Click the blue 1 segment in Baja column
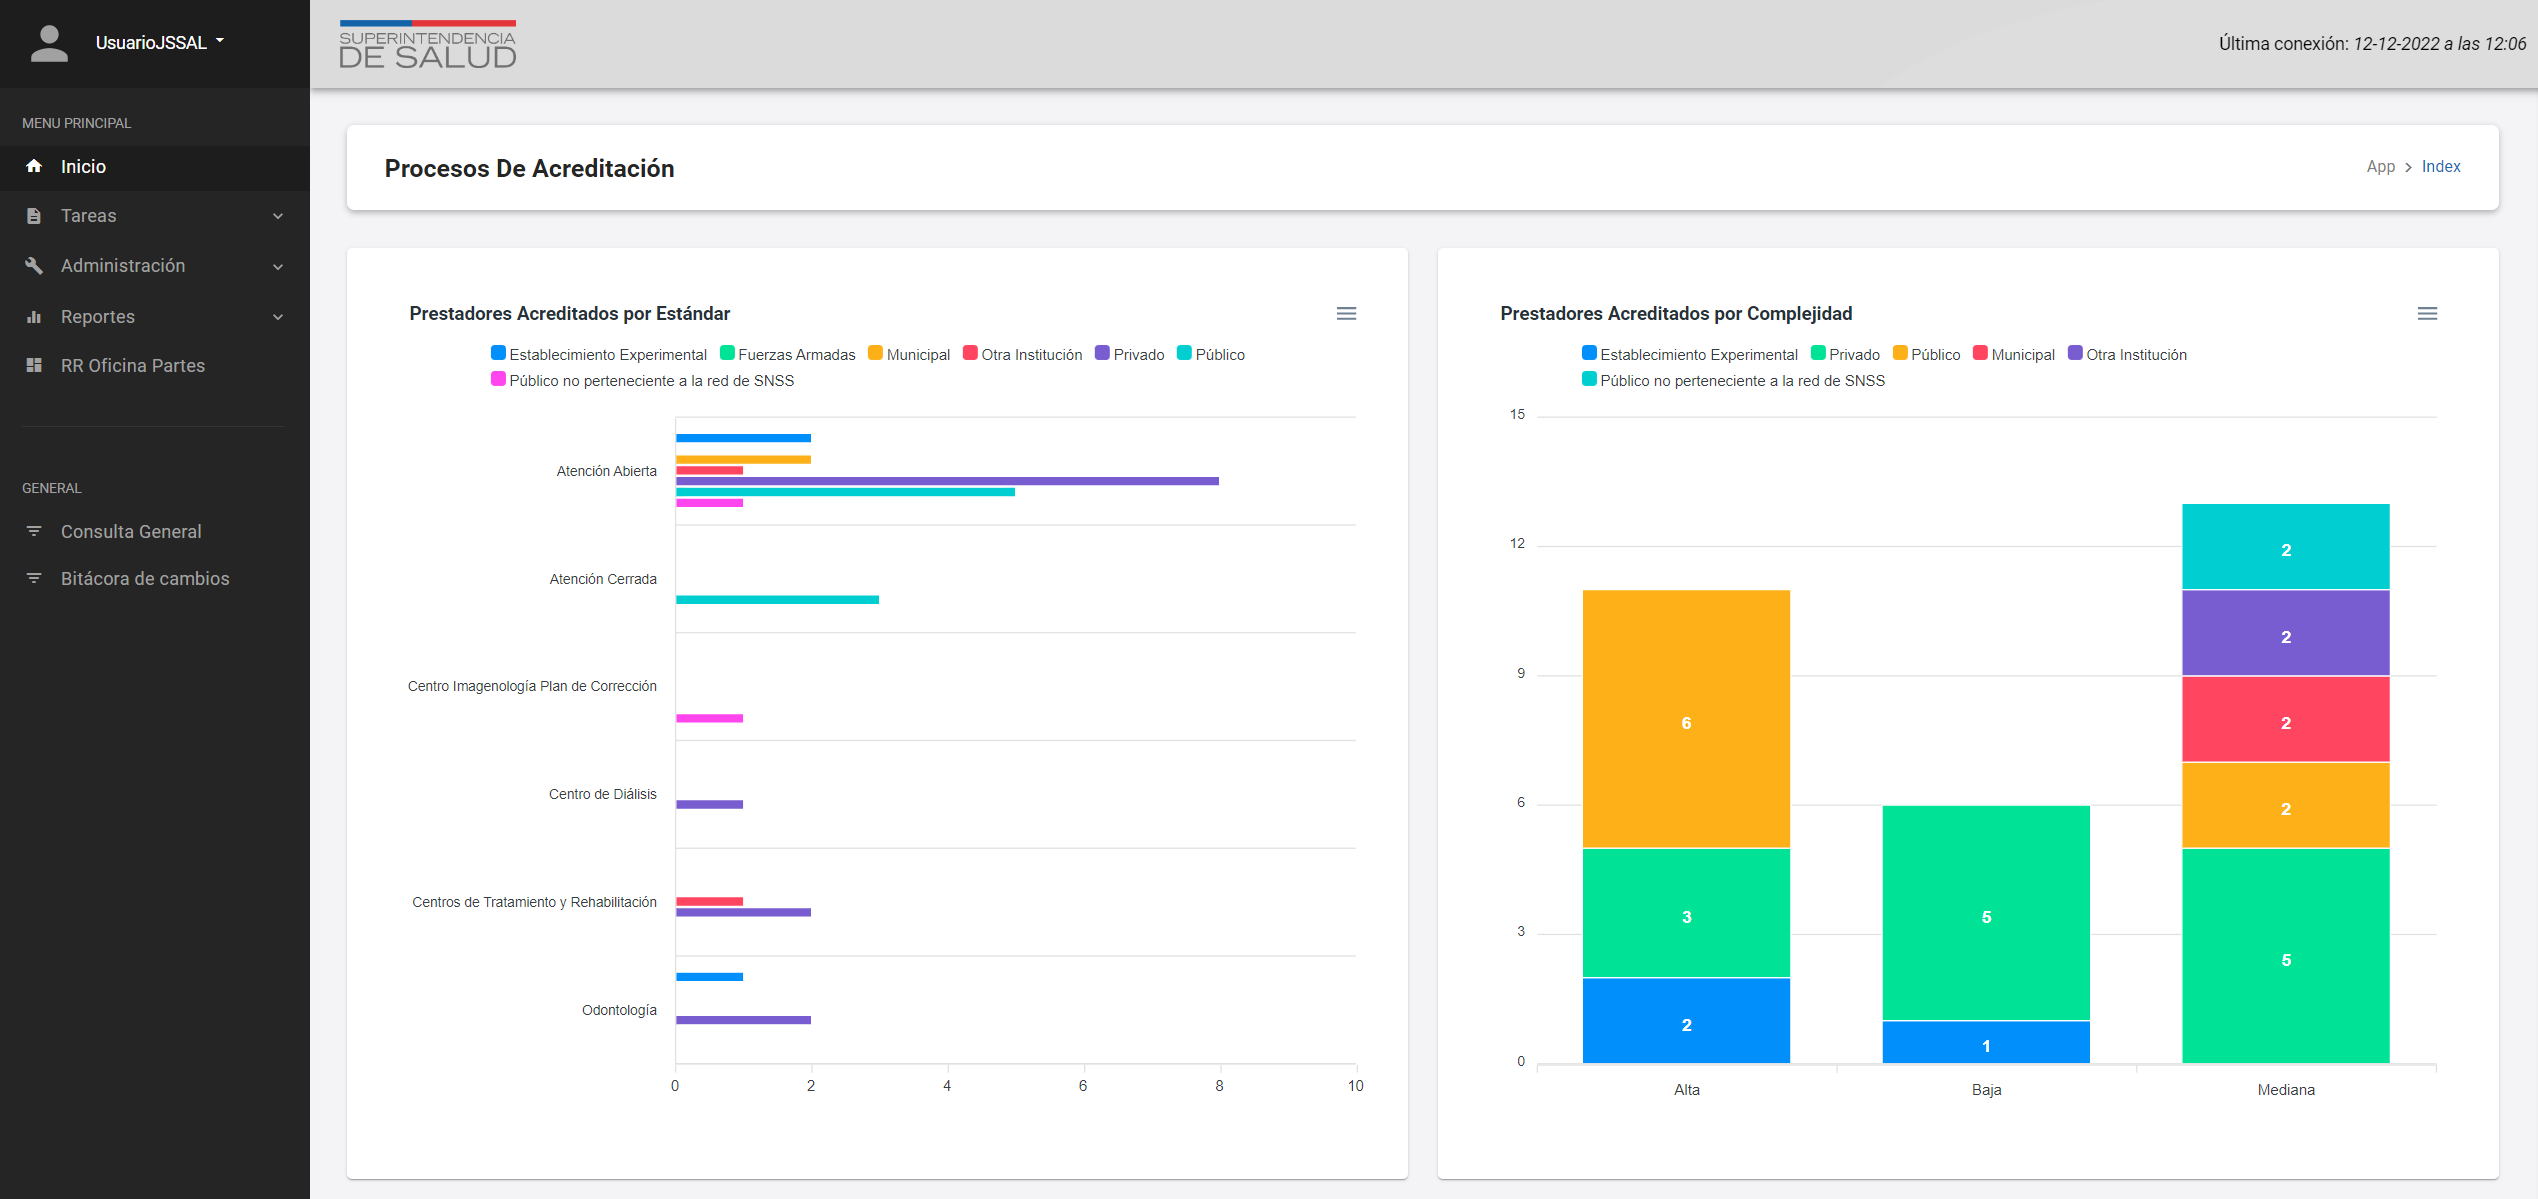Viewport: 2538px width, 1199px height. tap(1986, 1042)
